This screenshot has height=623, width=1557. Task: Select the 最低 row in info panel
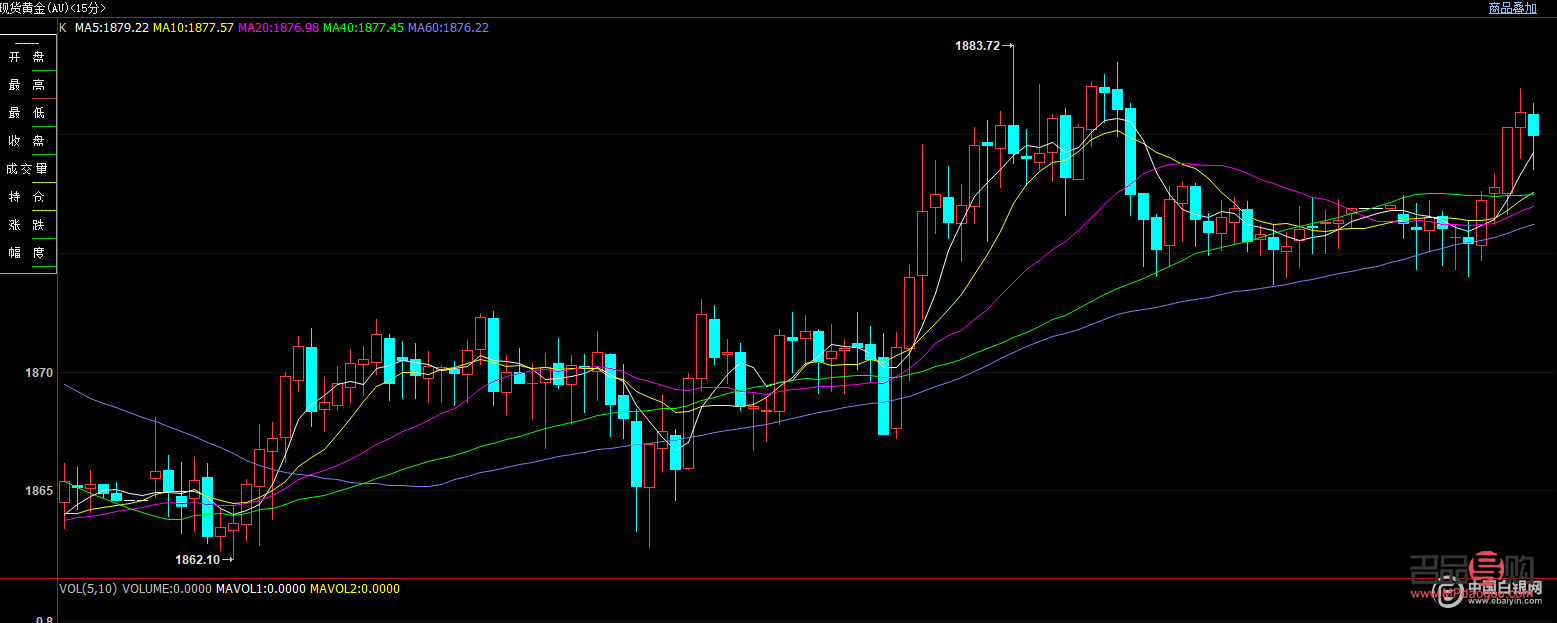(x=27, y=113)
